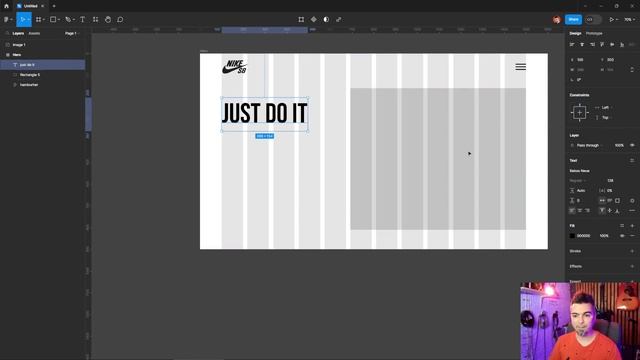Select the hamburger layer
Viewport: 640px width, 360px height.
point(43,85)
